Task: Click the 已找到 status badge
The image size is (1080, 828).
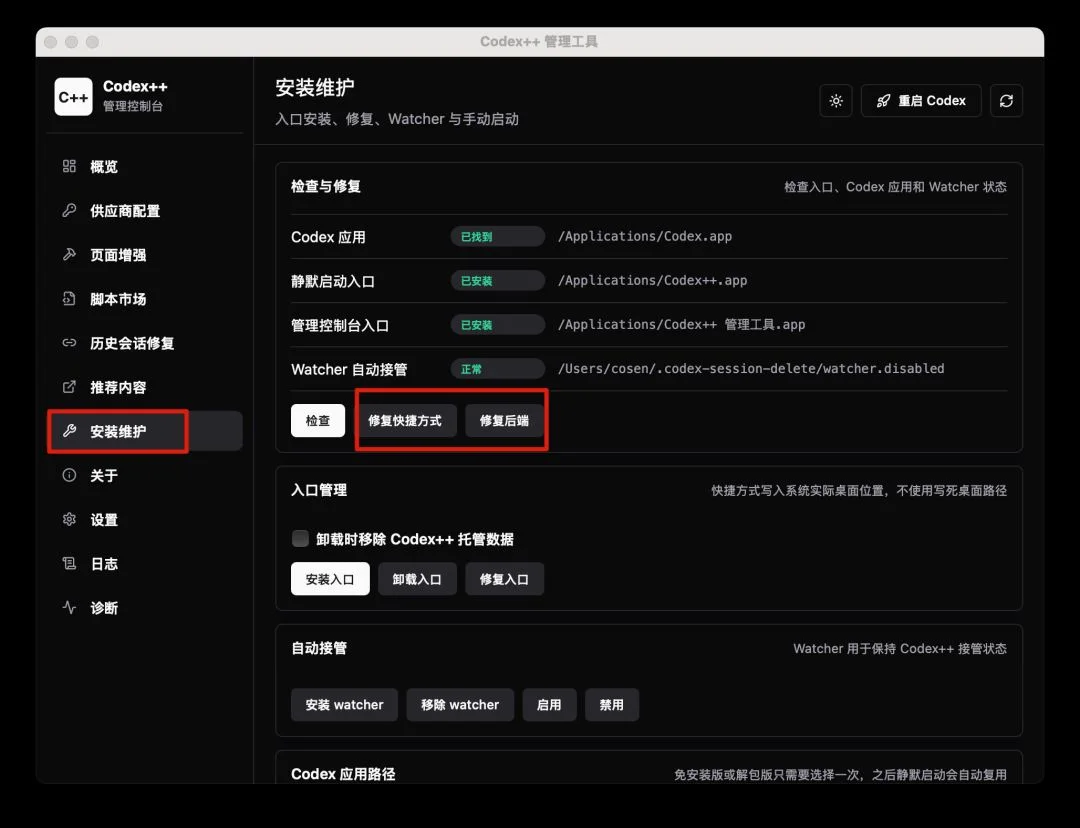Action: point(497,236)
